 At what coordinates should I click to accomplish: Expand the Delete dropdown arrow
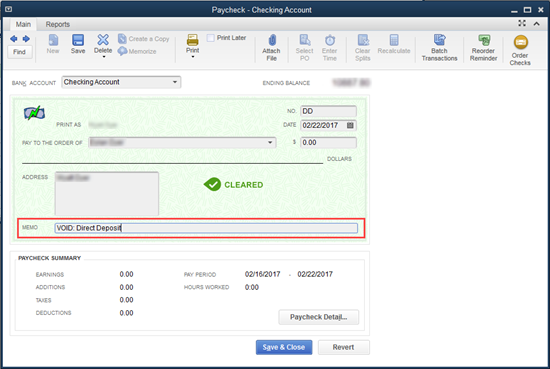[103, 57]
